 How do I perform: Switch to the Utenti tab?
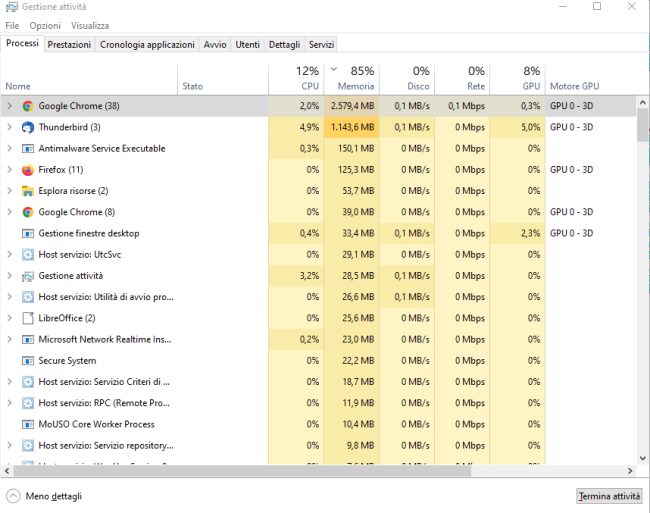tap(247, 45)
